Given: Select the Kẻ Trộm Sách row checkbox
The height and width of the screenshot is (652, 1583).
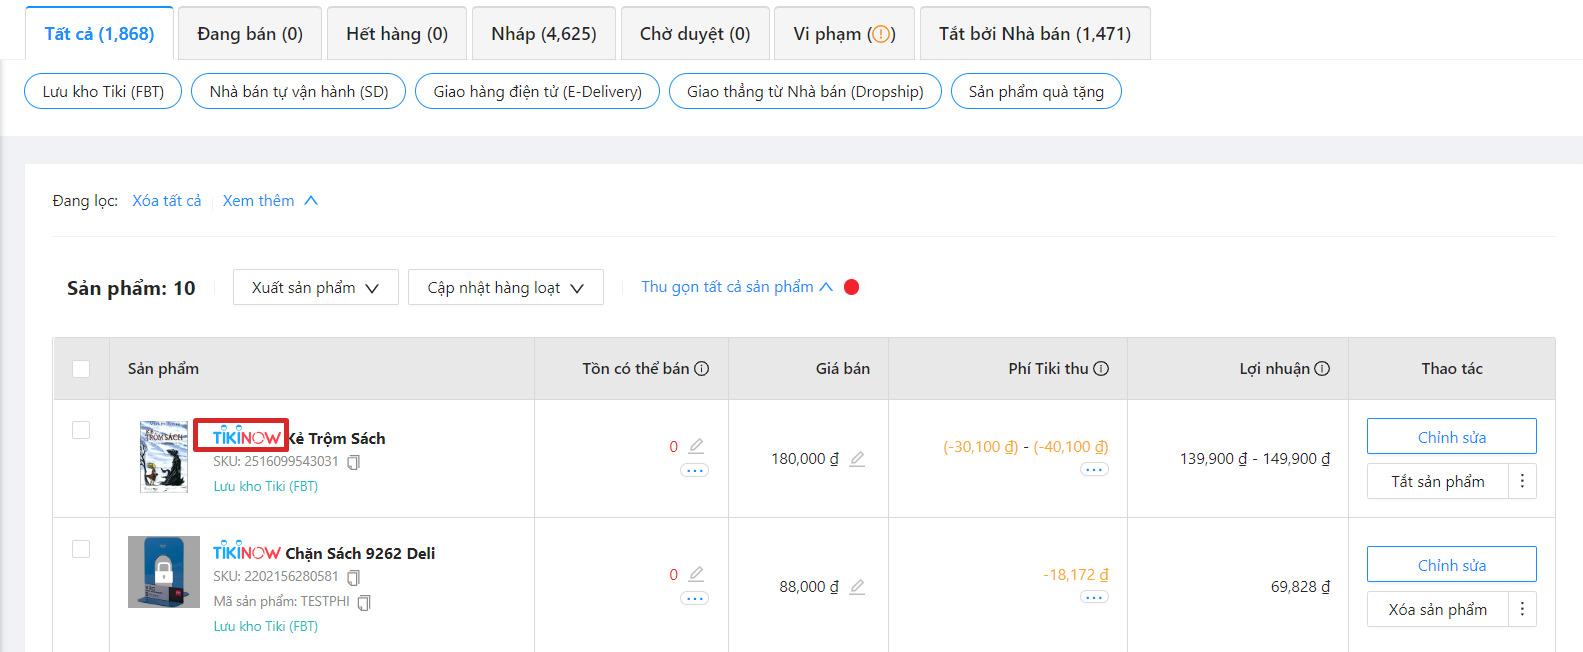Looking at the screenshot, I should pyautogui.click(x=81, y=430).
